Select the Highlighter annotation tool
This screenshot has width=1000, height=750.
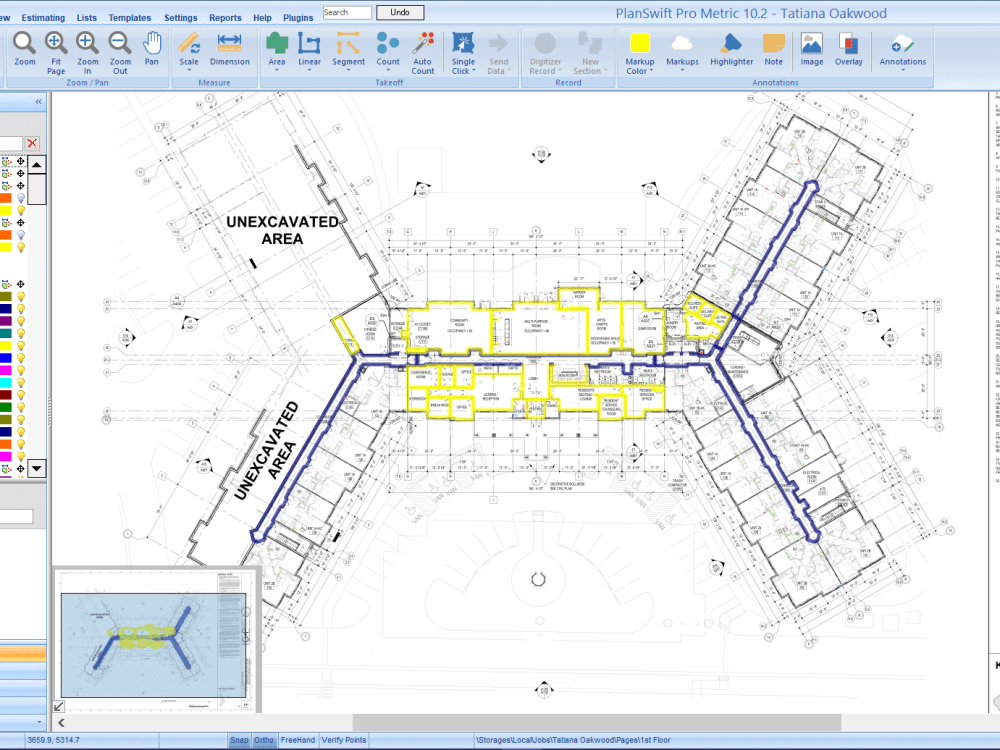pyautogui.click(x=732, y=49)
